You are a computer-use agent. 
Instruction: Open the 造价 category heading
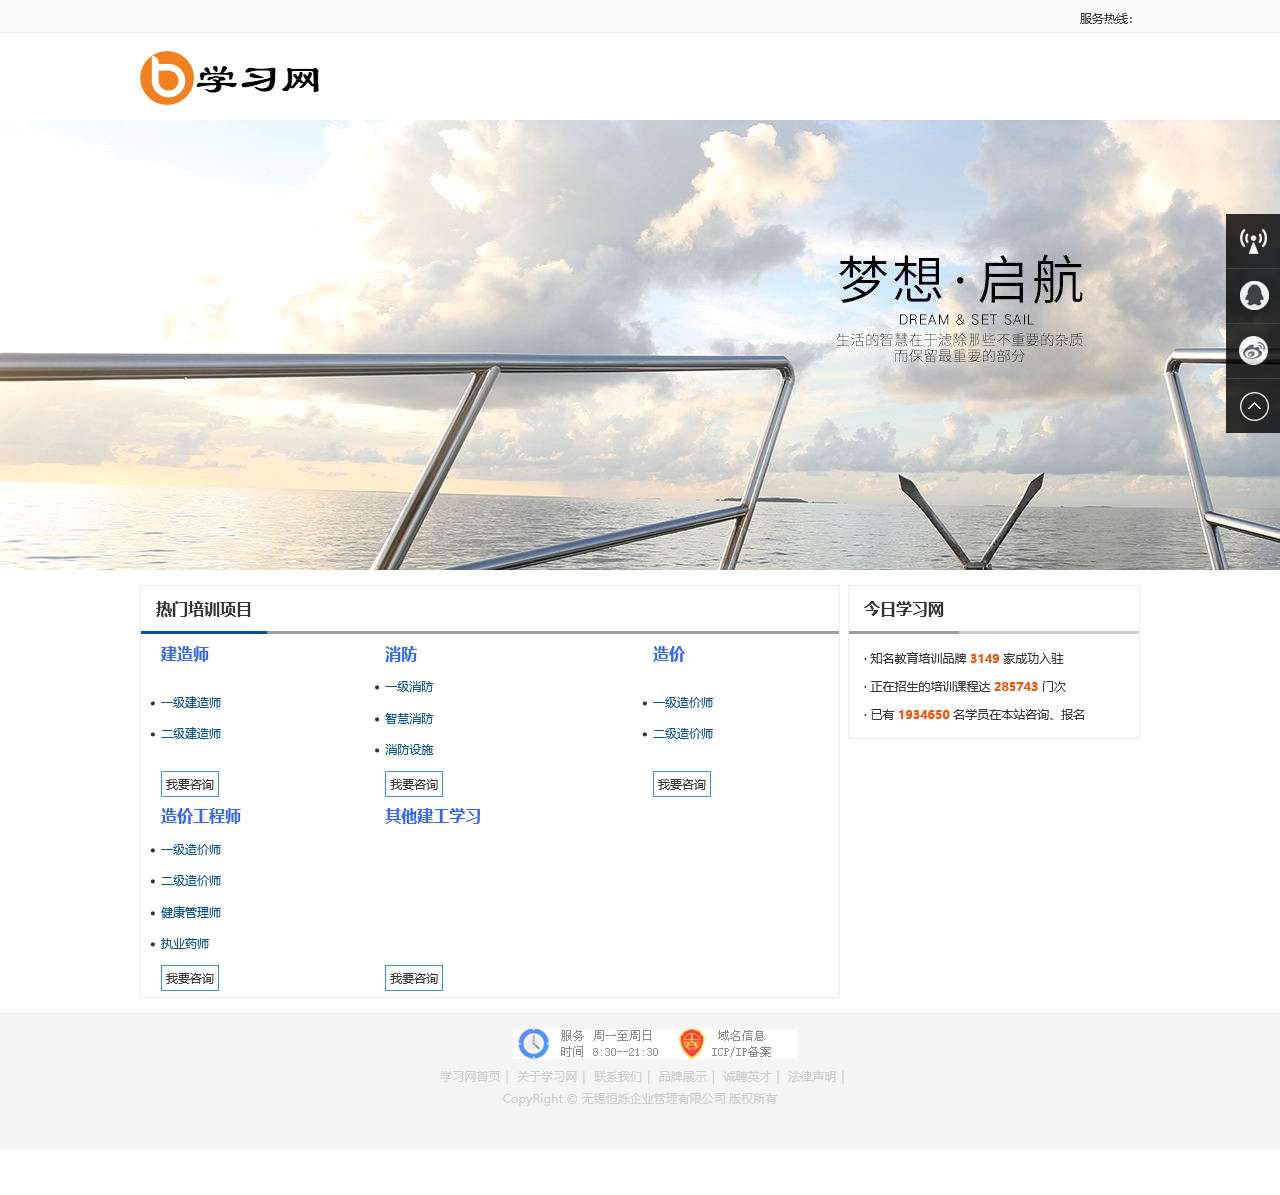(669, 654)
